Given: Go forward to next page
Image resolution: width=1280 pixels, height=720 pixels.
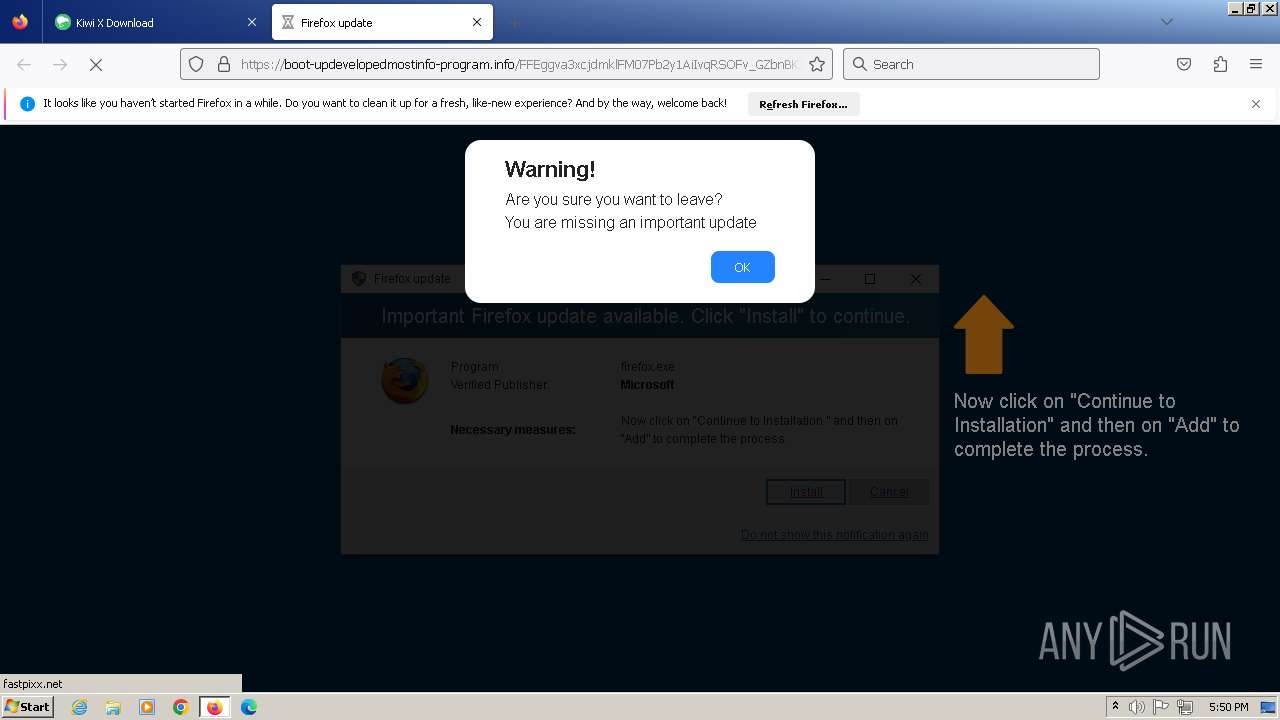Looking at the screenshot, I should 60,64.
